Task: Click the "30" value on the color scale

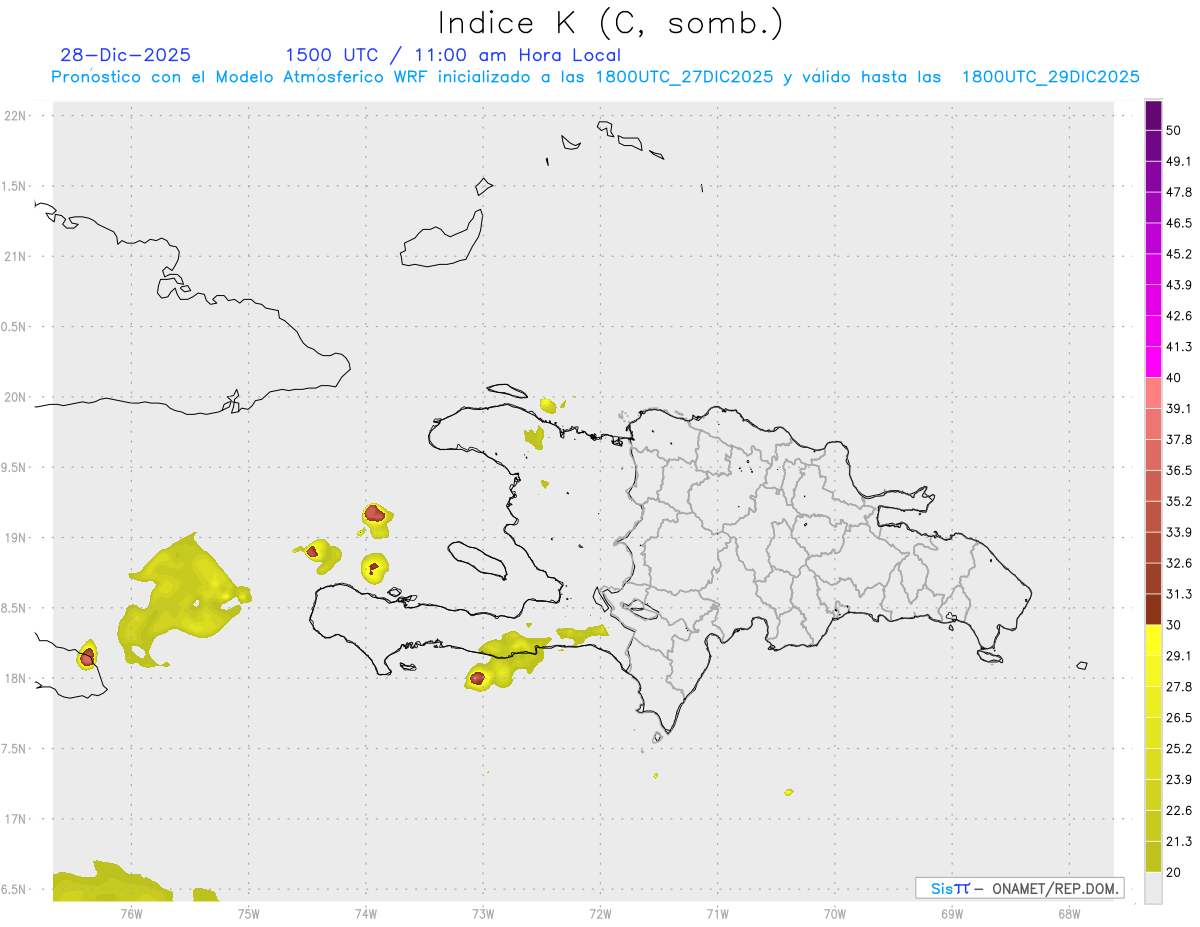Action: [1175, 625]
